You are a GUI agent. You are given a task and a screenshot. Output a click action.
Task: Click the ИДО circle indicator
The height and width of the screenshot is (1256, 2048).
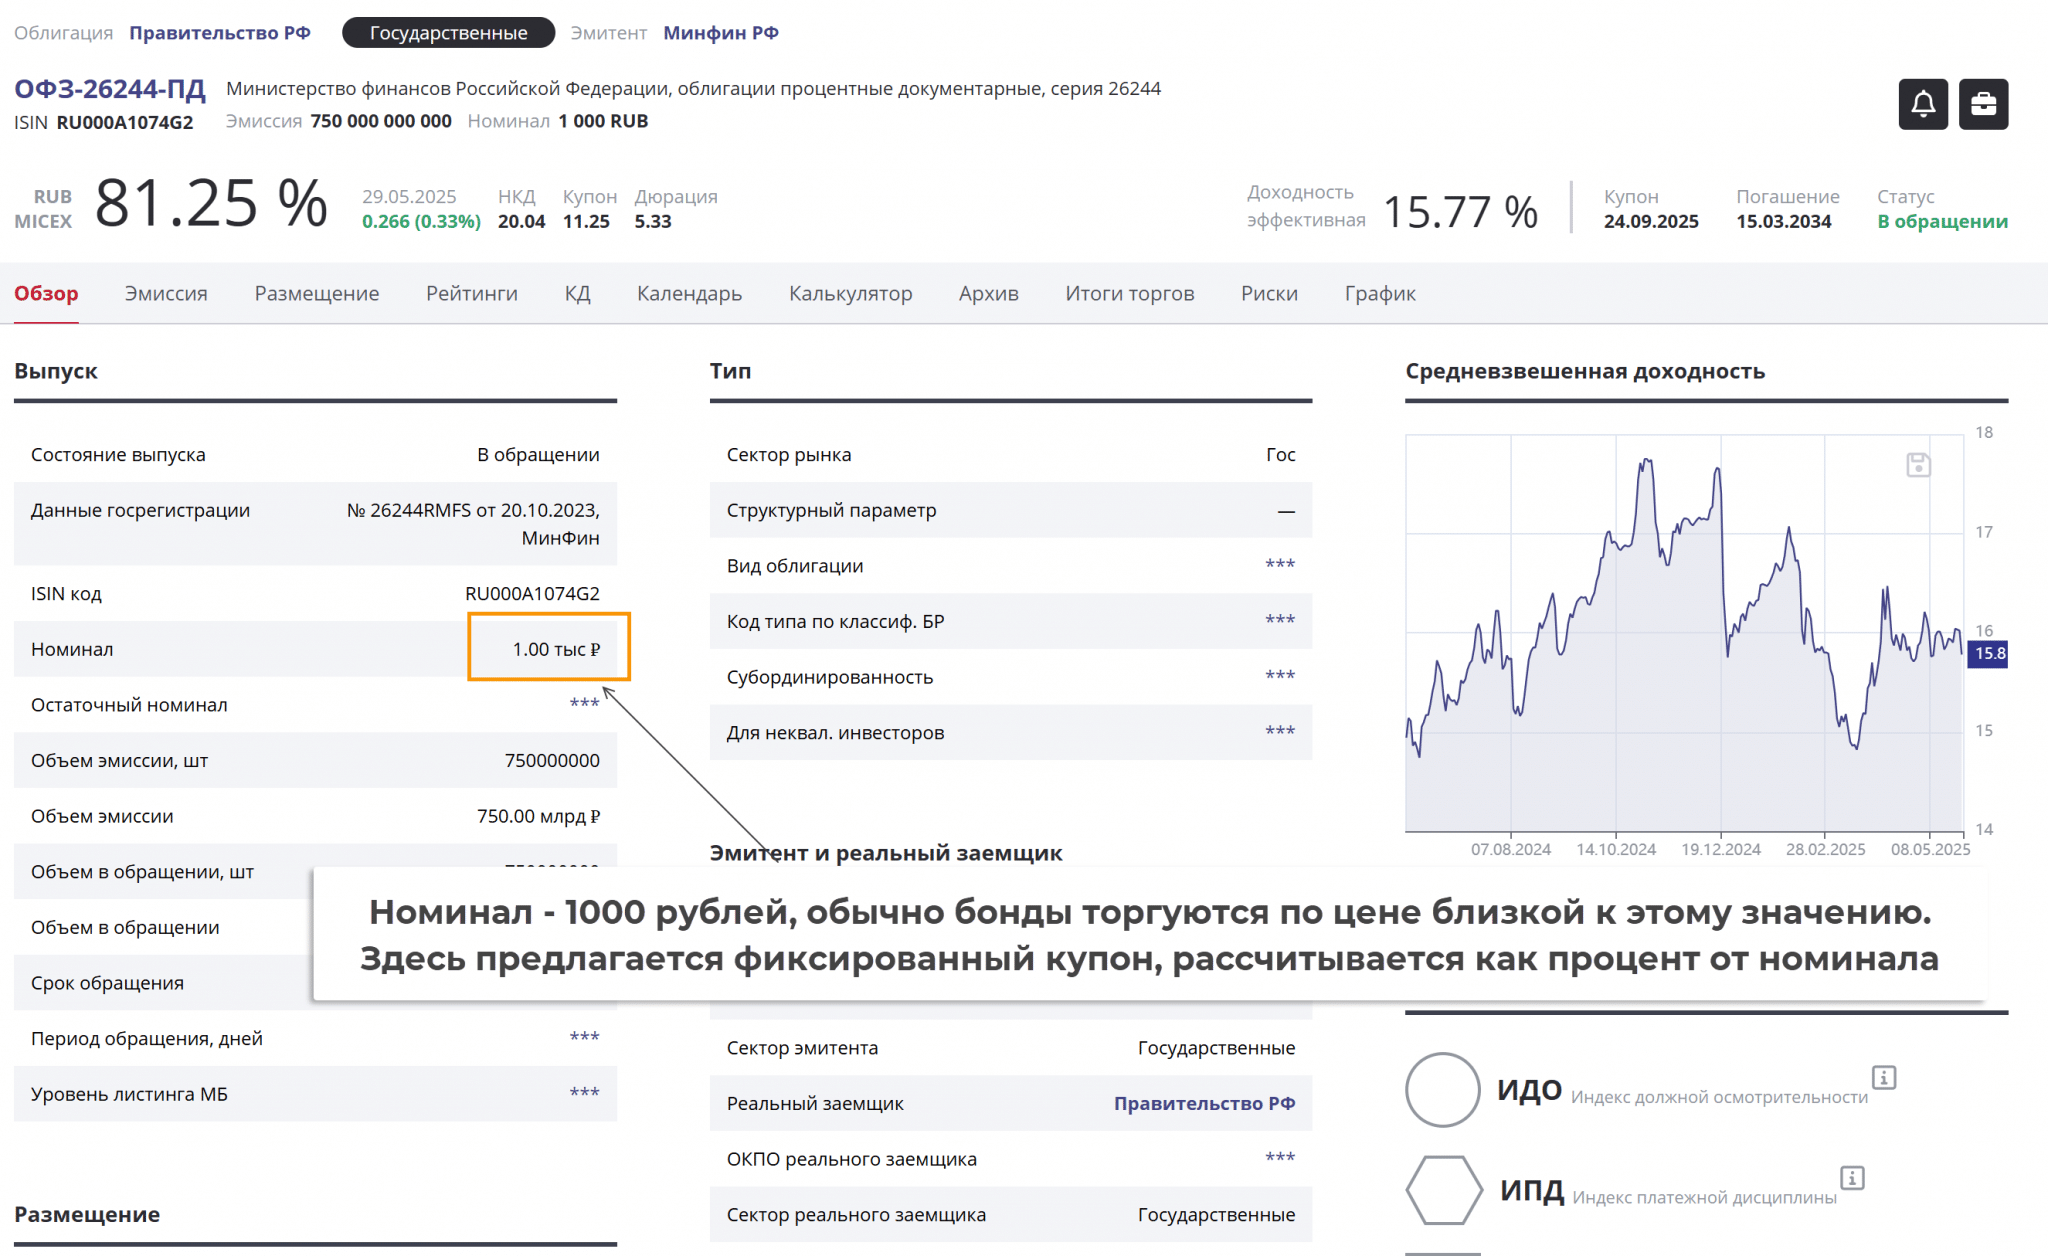click(x=1442, y=1090)
